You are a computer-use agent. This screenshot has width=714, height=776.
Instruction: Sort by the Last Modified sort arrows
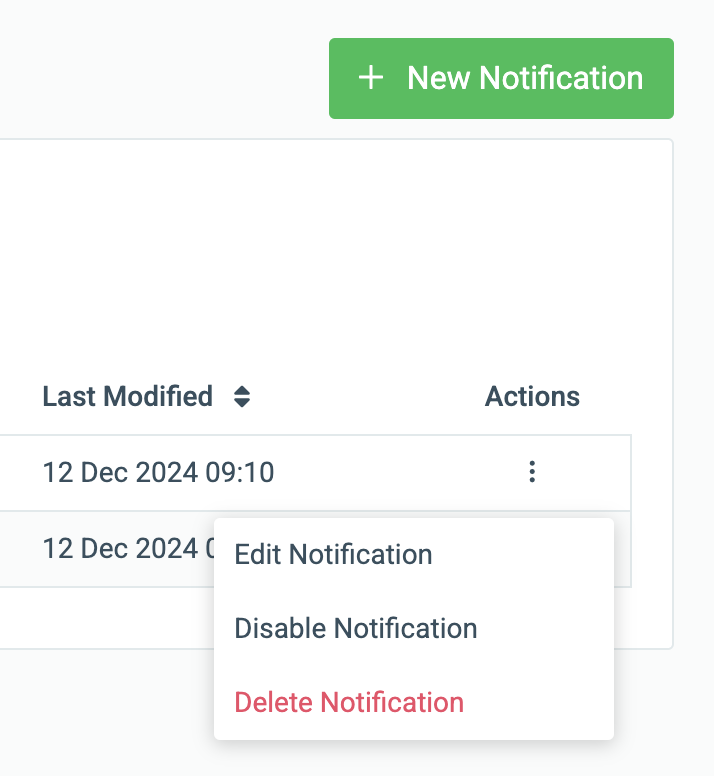pos(242,396)
